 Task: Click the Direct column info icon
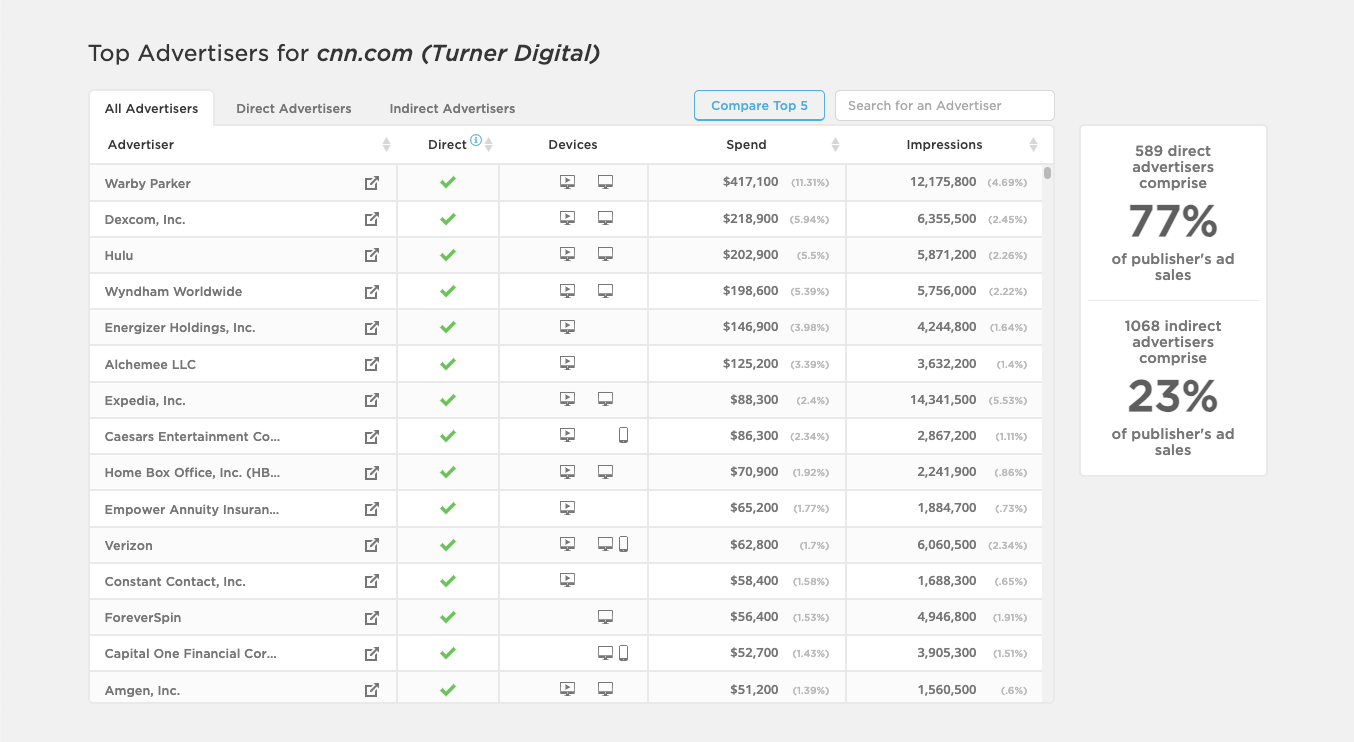click(476, 141)
